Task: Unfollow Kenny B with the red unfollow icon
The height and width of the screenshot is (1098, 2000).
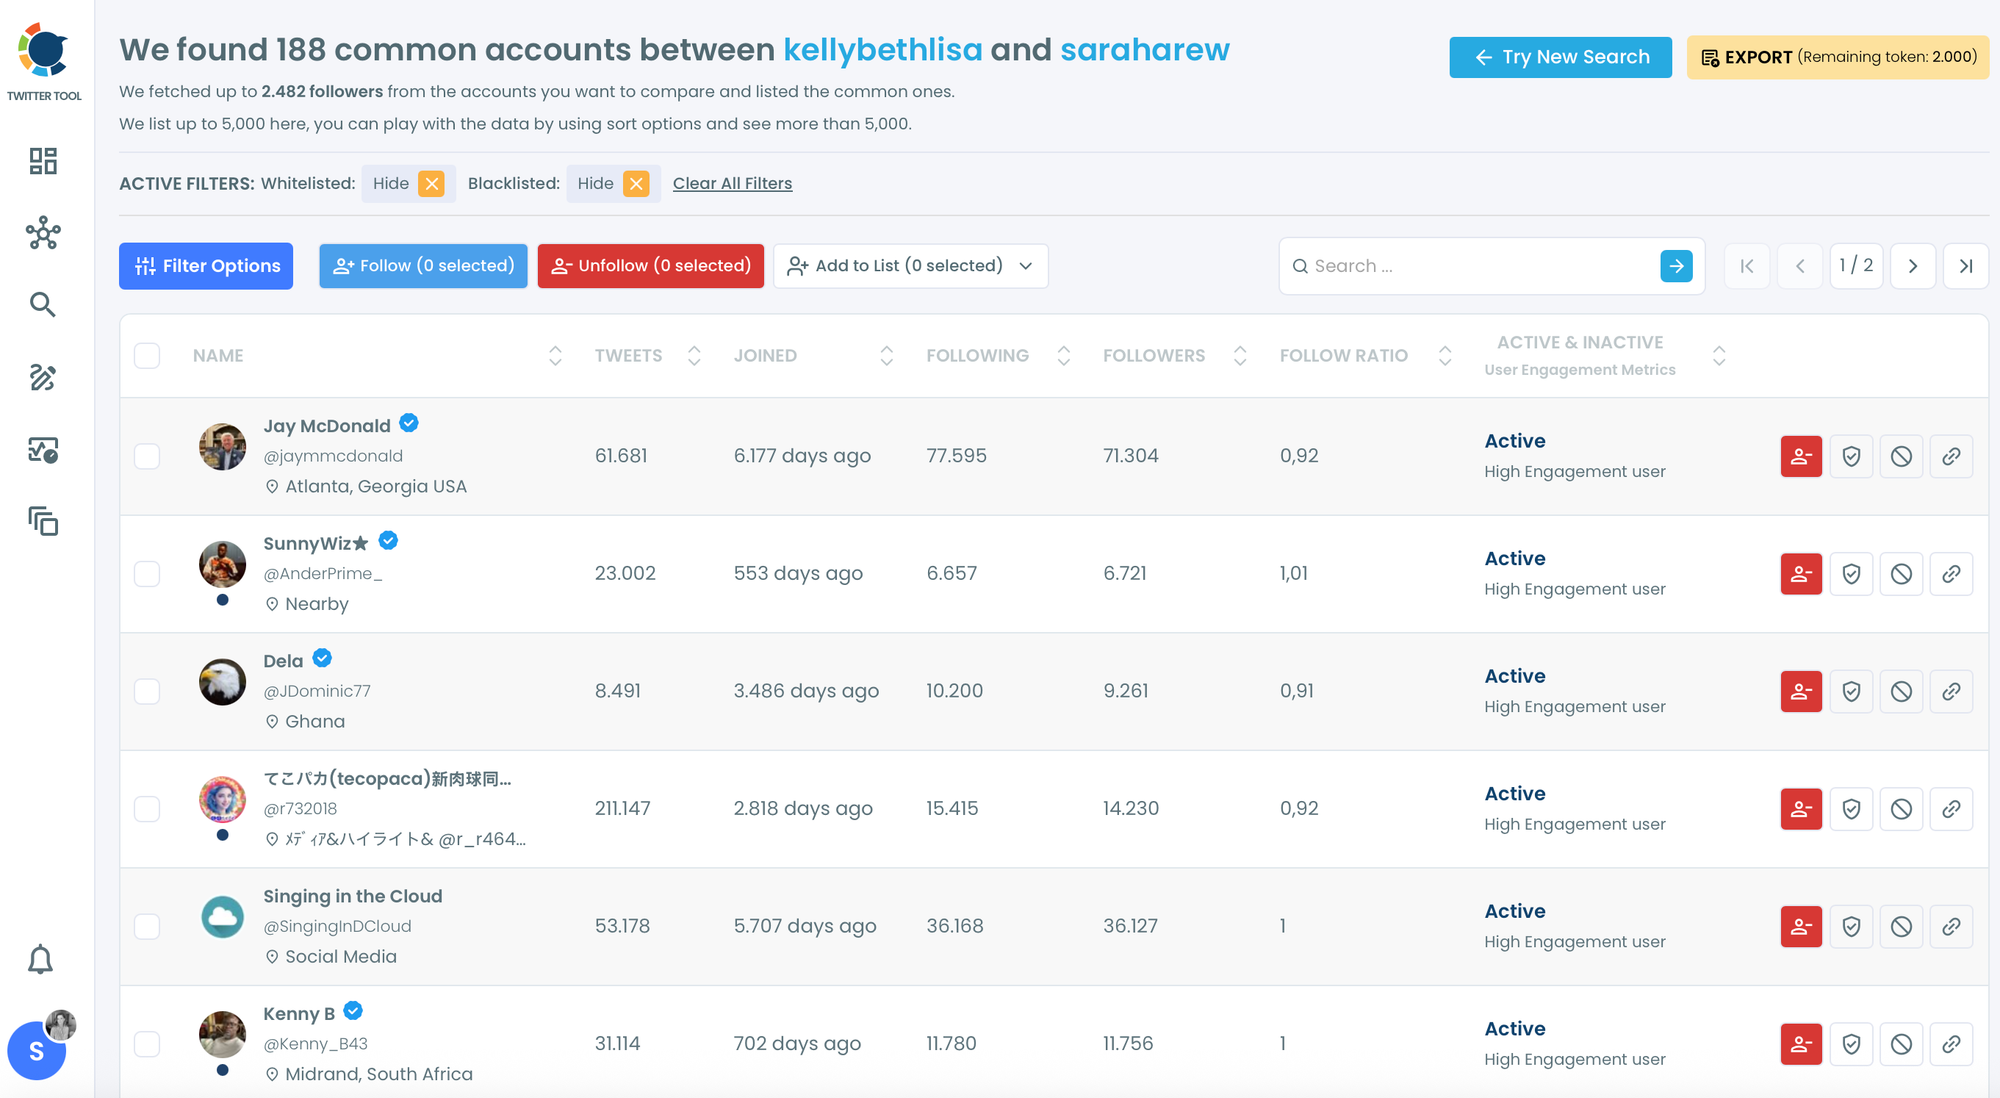Action: (1801, 1043)
